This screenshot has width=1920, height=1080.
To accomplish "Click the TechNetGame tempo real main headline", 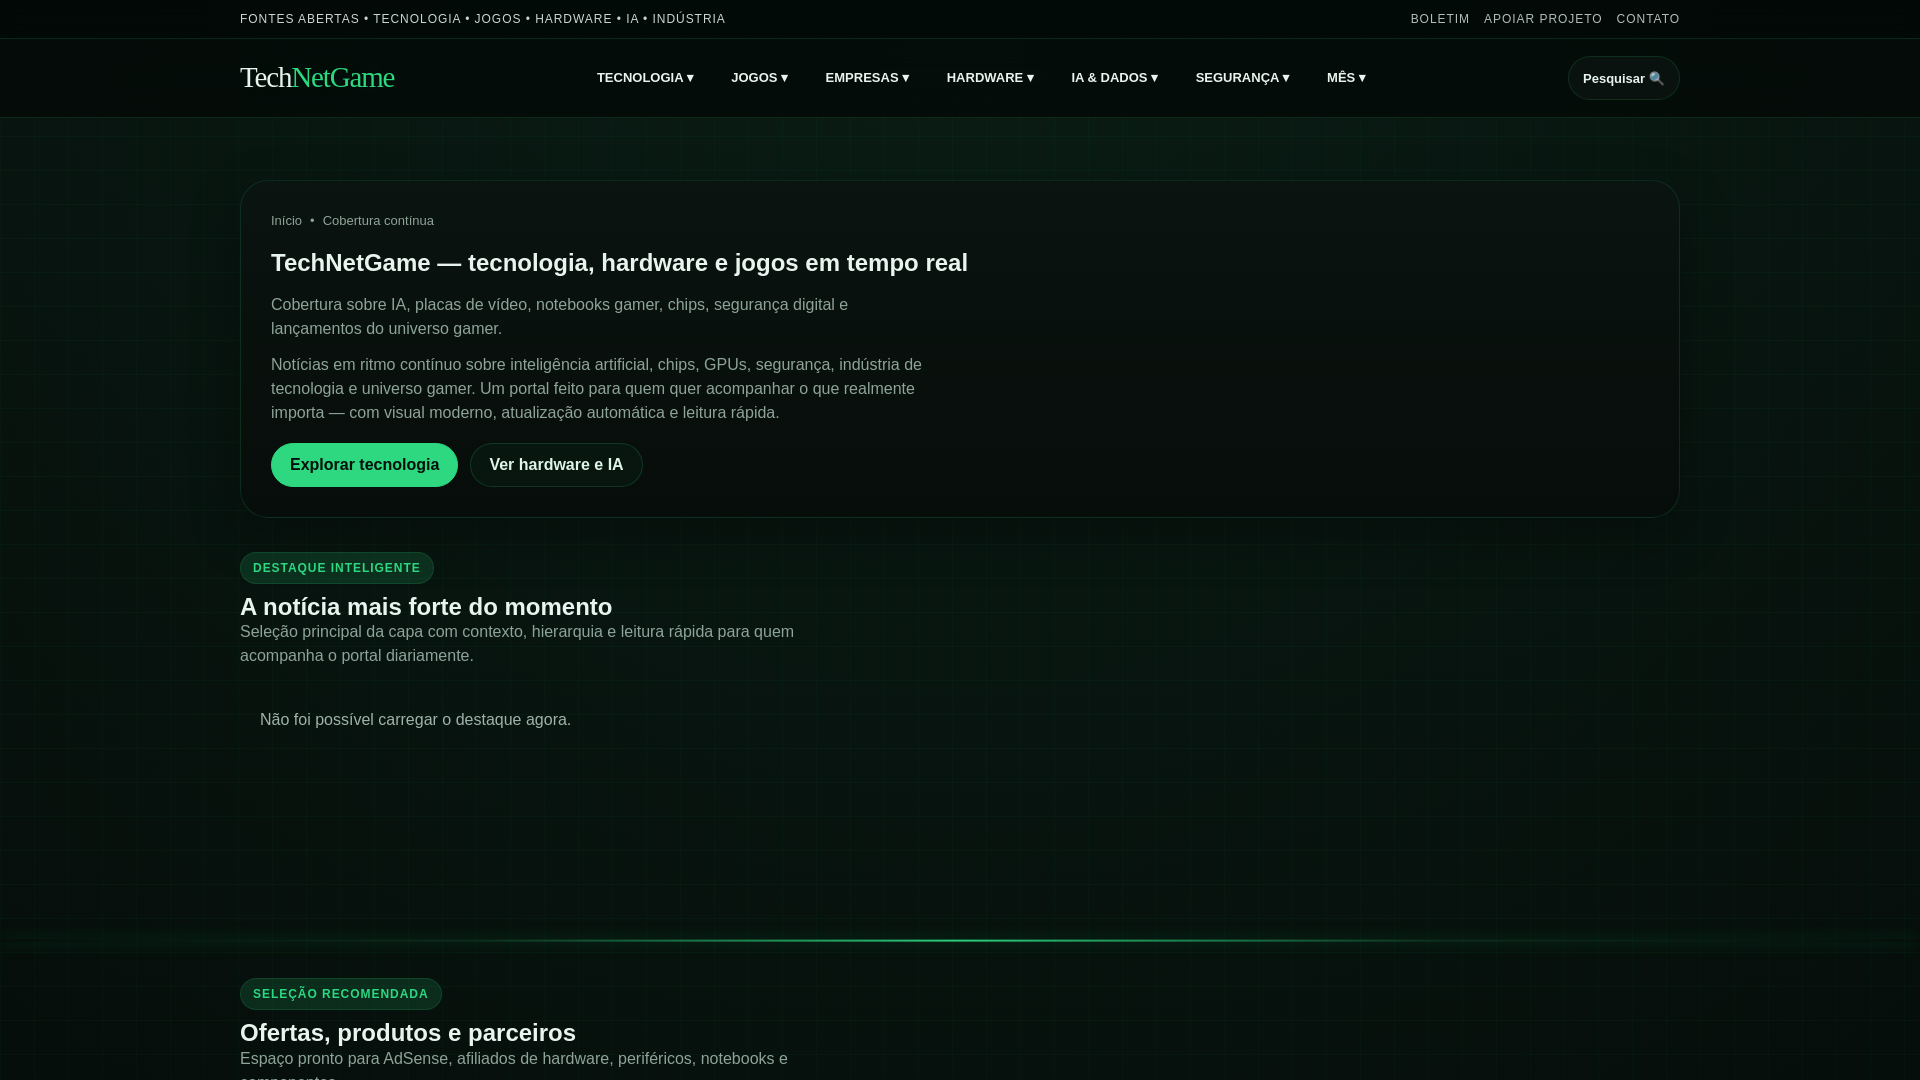I will (619, 263).
